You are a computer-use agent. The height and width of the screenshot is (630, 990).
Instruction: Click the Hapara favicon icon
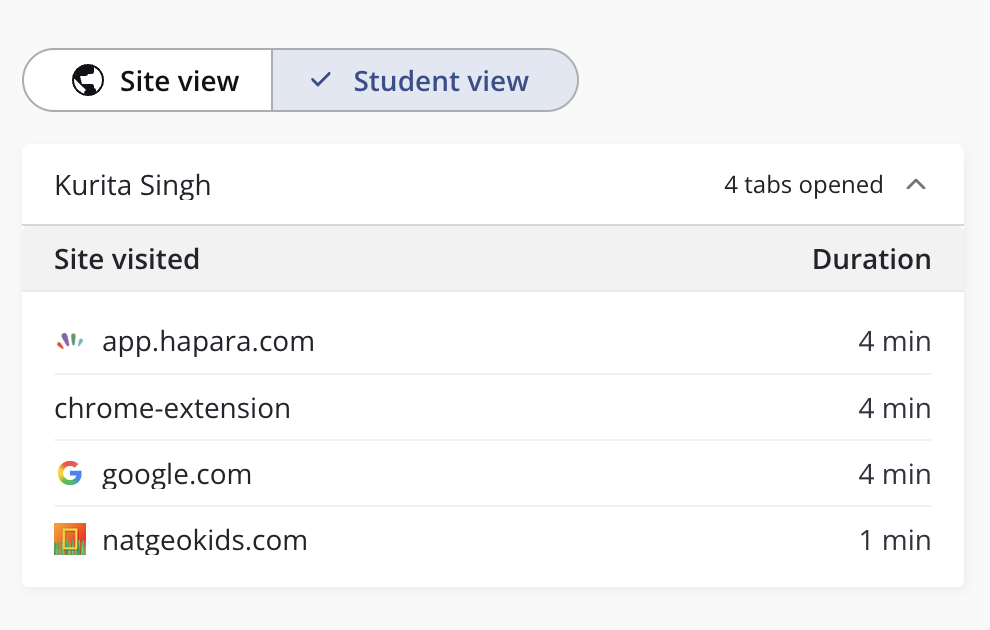coord(69,342)
